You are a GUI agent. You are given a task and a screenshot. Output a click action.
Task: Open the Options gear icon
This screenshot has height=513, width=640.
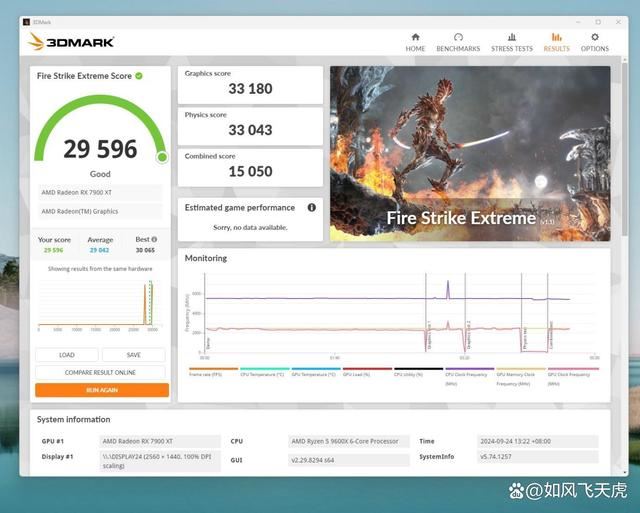(595, 37)
